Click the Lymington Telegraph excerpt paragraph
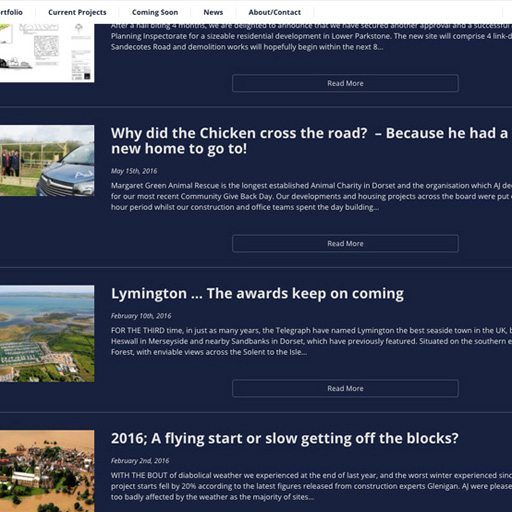512x512 pixels. [x=311, y=341]
